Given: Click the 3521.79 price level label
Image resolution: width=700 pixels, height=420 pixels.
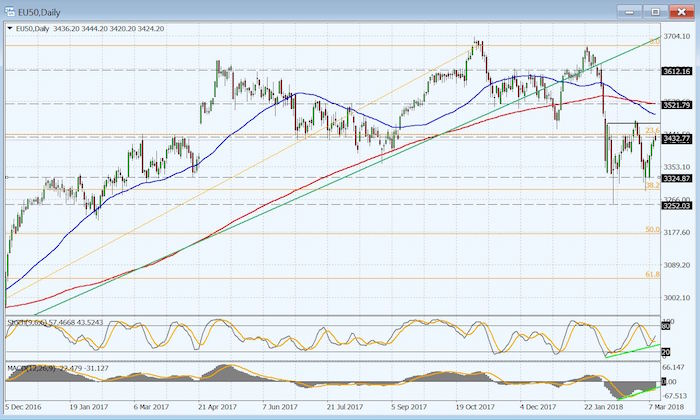Looking at the screenshot, I should pyautogui.click(x=677, y=105).
